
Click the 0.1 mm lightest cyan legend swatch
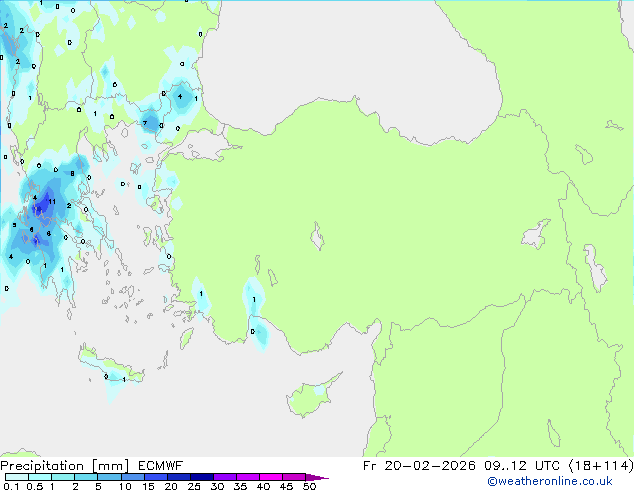17,477
